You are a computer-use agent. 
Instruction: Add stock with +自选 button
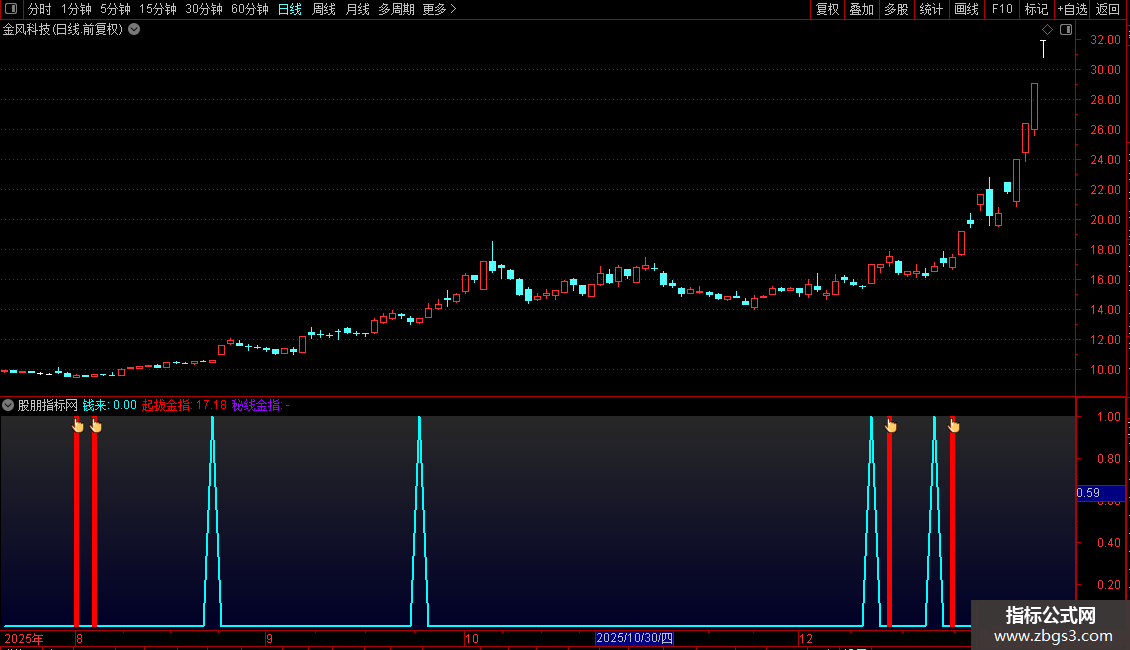pos(1072,9)
